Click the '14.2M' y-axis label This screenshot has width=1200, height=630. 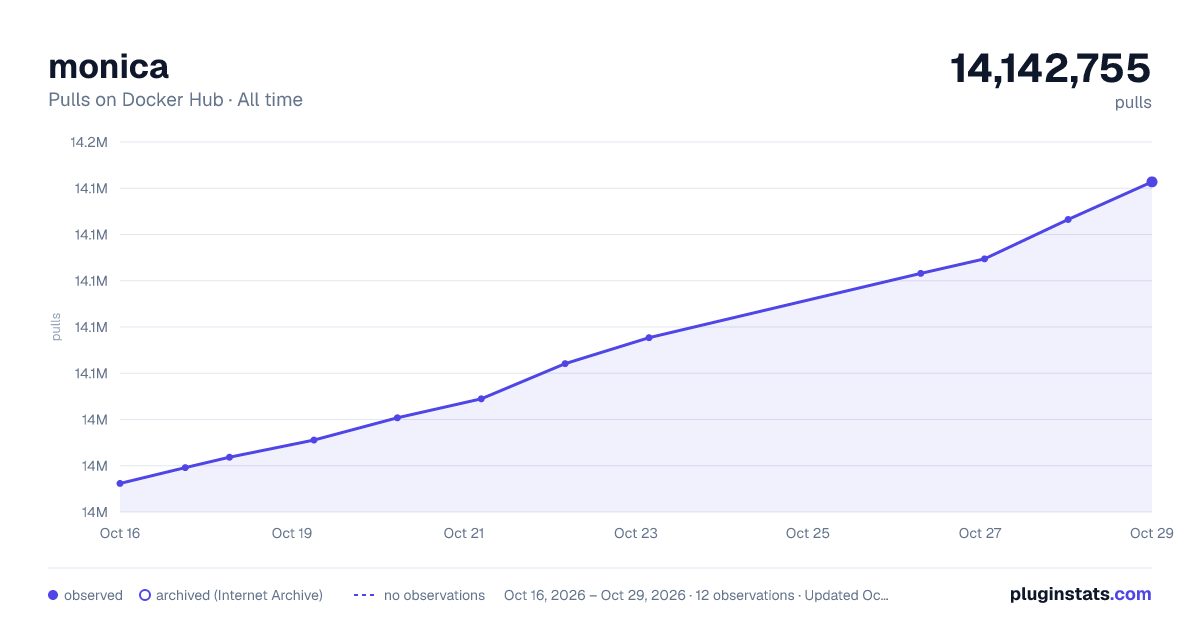88,142
